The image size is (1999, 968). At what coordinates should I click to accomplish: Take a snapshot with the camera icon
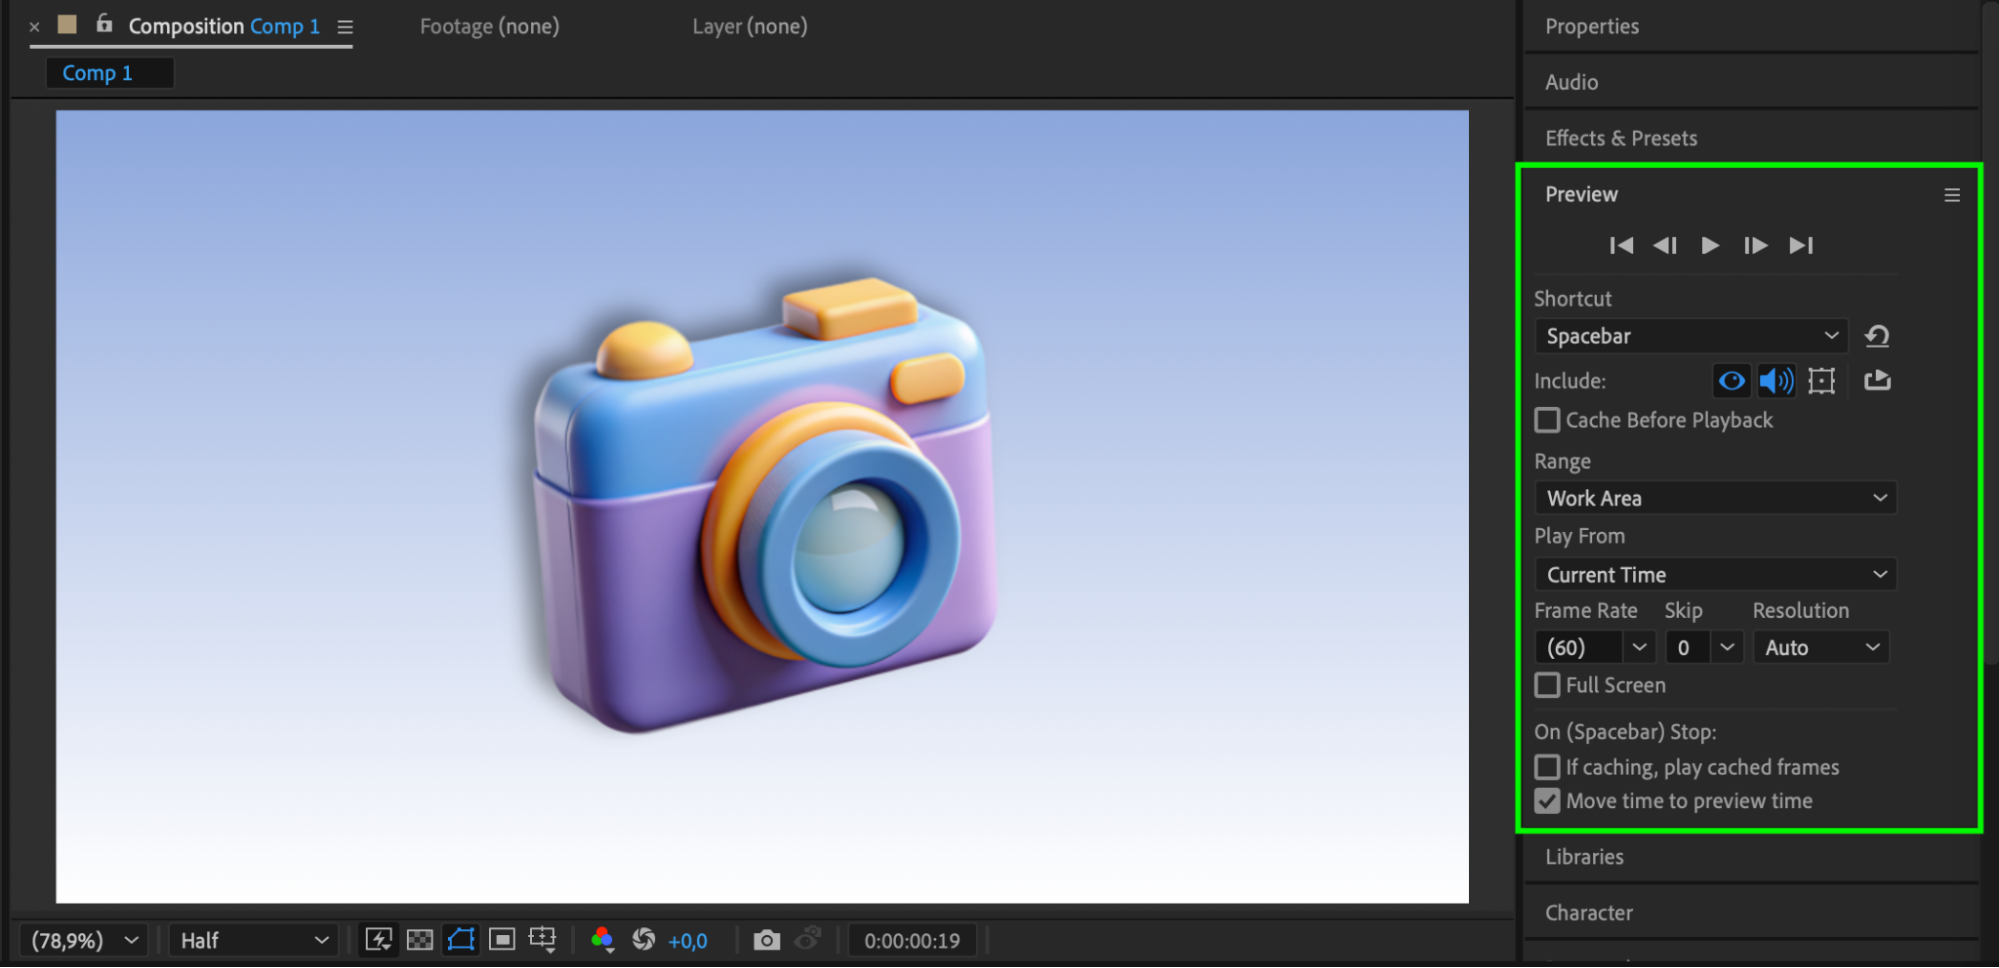766,940
